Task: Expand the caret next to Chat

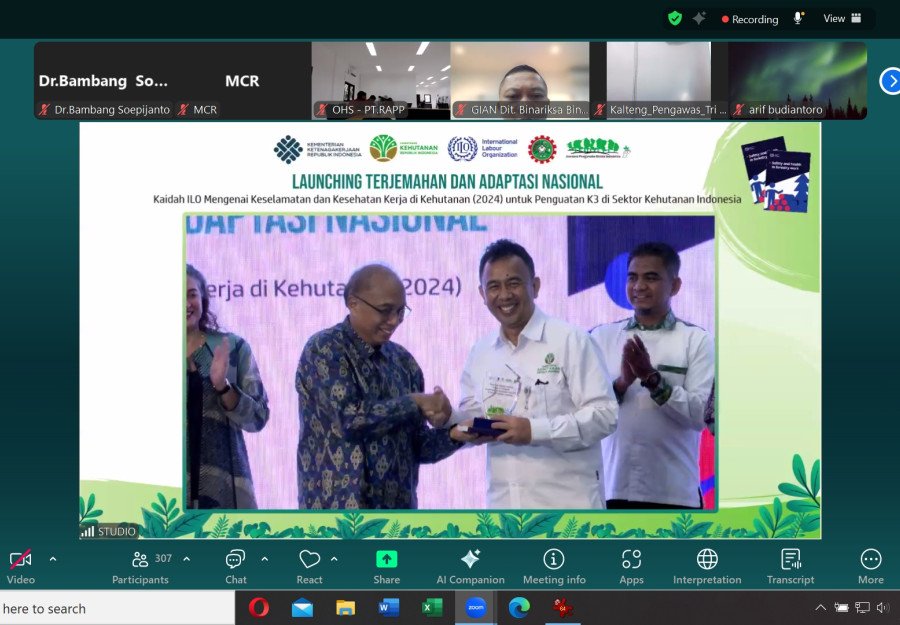Action: pyautogui.click(x=265, y=558)
